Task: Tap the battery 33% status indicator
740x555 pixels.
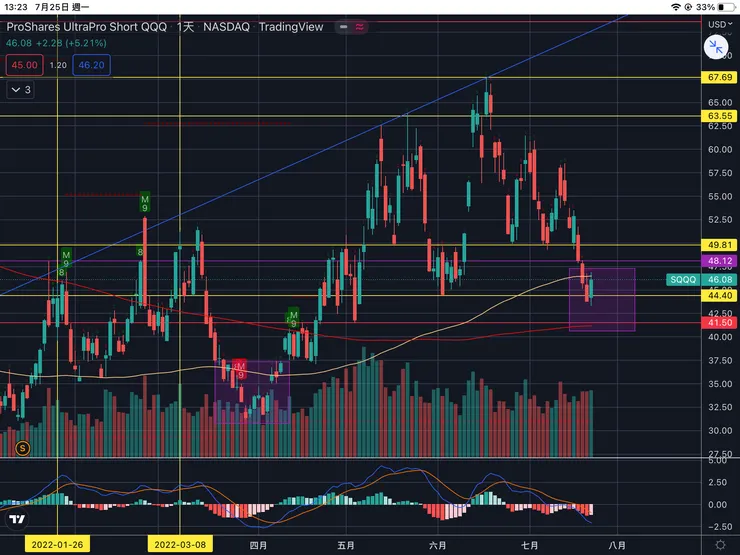Action: [715, 7]
